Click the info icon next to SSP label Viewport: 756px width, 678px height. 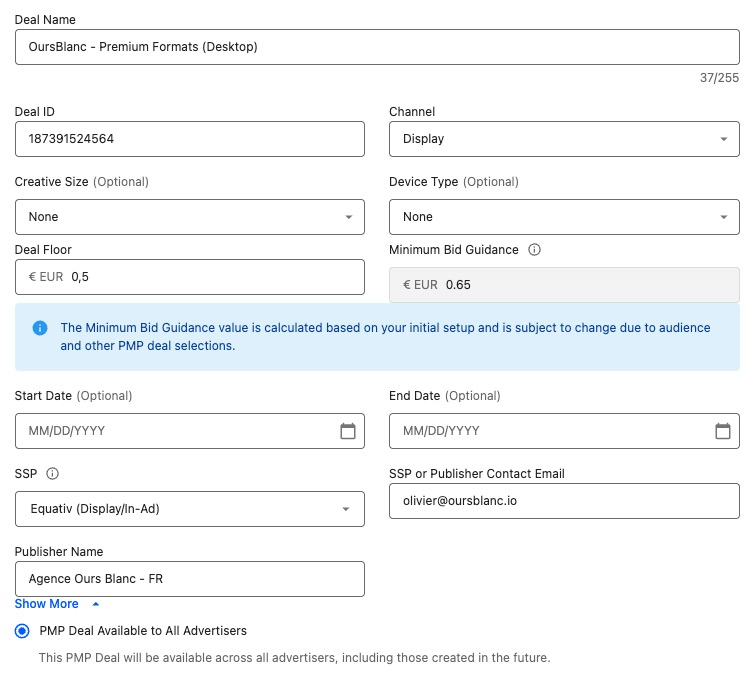[53, 474]
